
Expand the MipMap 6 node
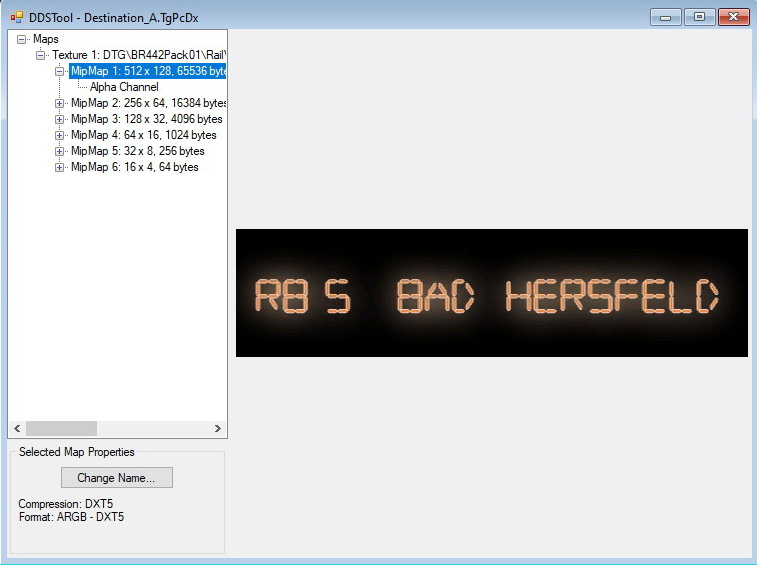point(59,167)
